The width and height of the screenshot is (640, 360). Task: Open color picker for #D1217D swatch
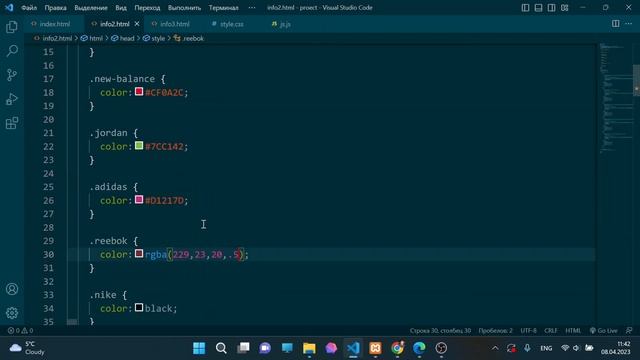pyautogui.click(x=139, y=200)
